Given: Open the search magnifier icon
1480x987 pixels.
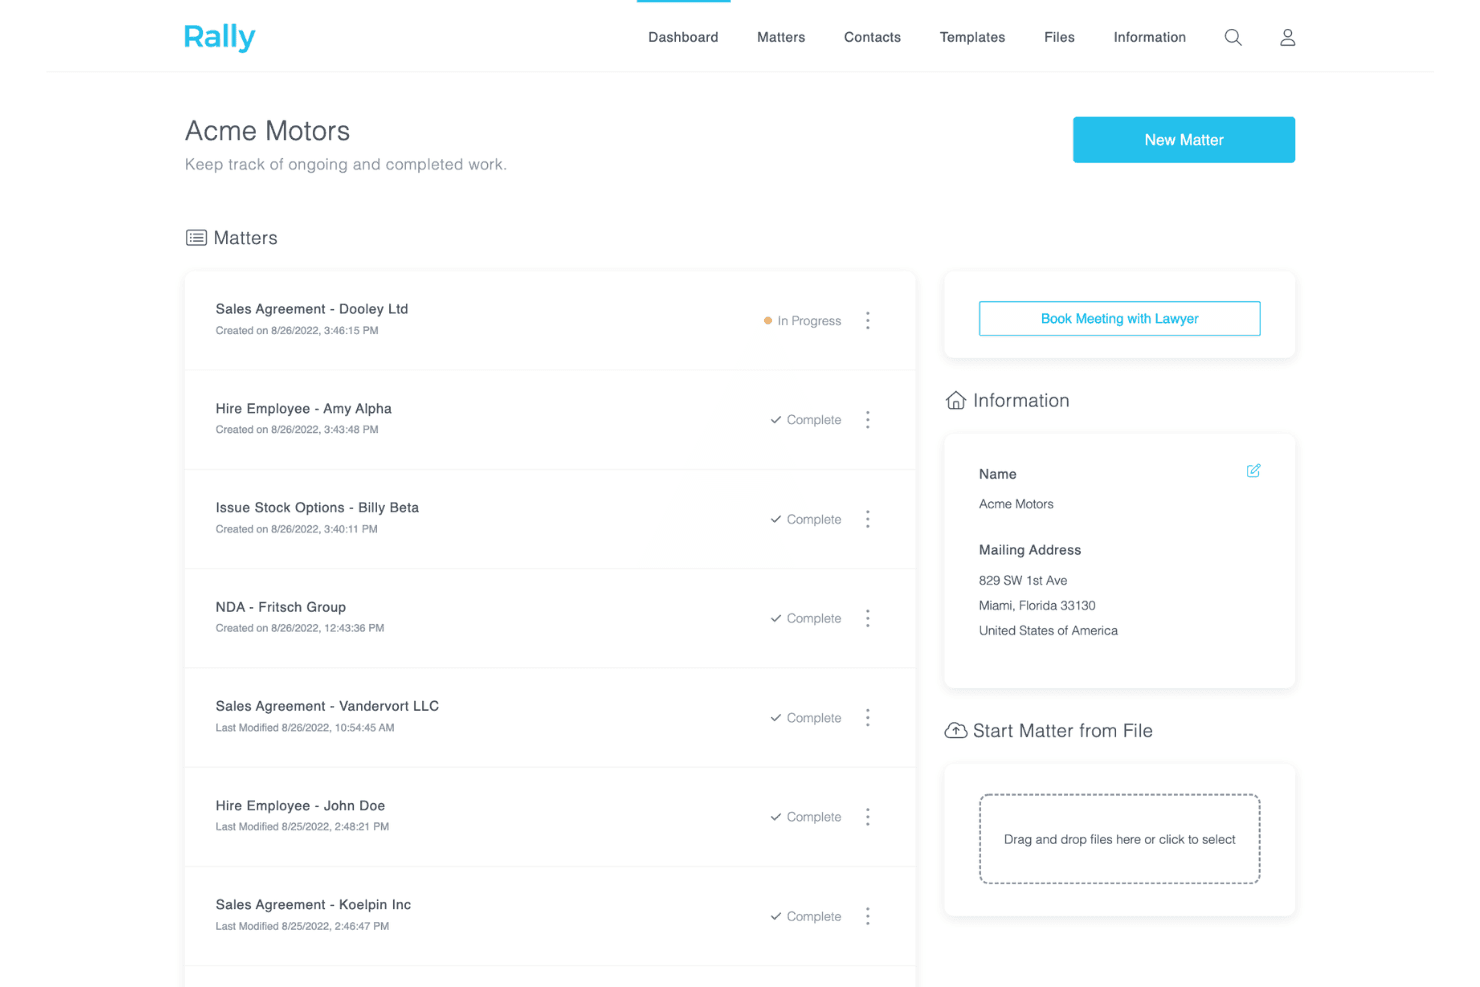Looking at the screenshot, I should click(1233, 37).
